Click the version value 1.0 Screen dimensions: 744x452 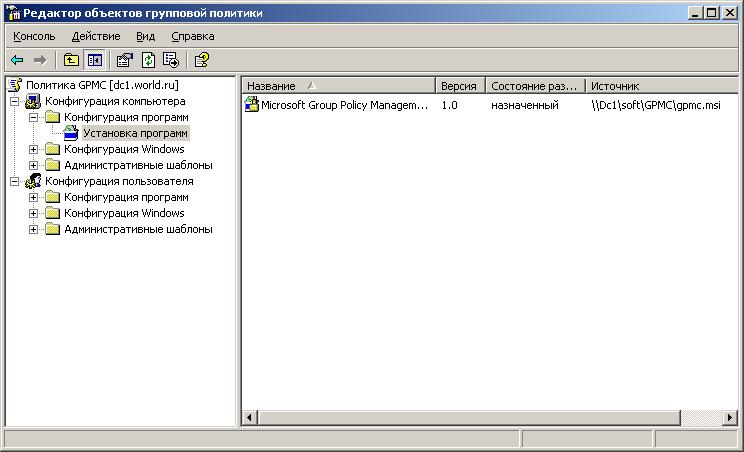[449, 105]
